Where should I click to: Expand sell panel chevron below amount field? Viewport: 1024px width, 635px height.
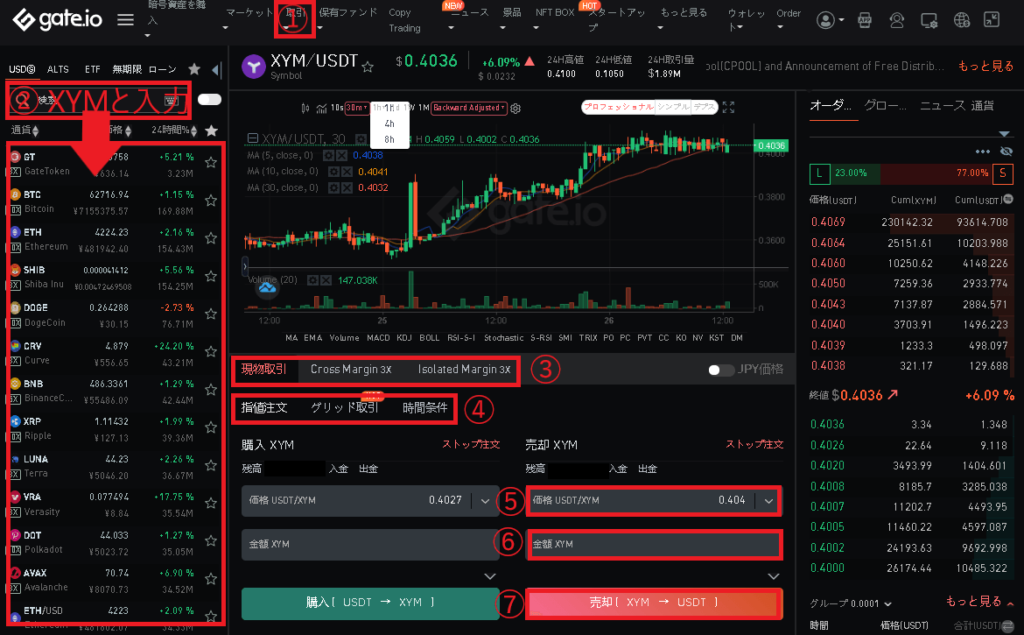[x=773, y=576]
